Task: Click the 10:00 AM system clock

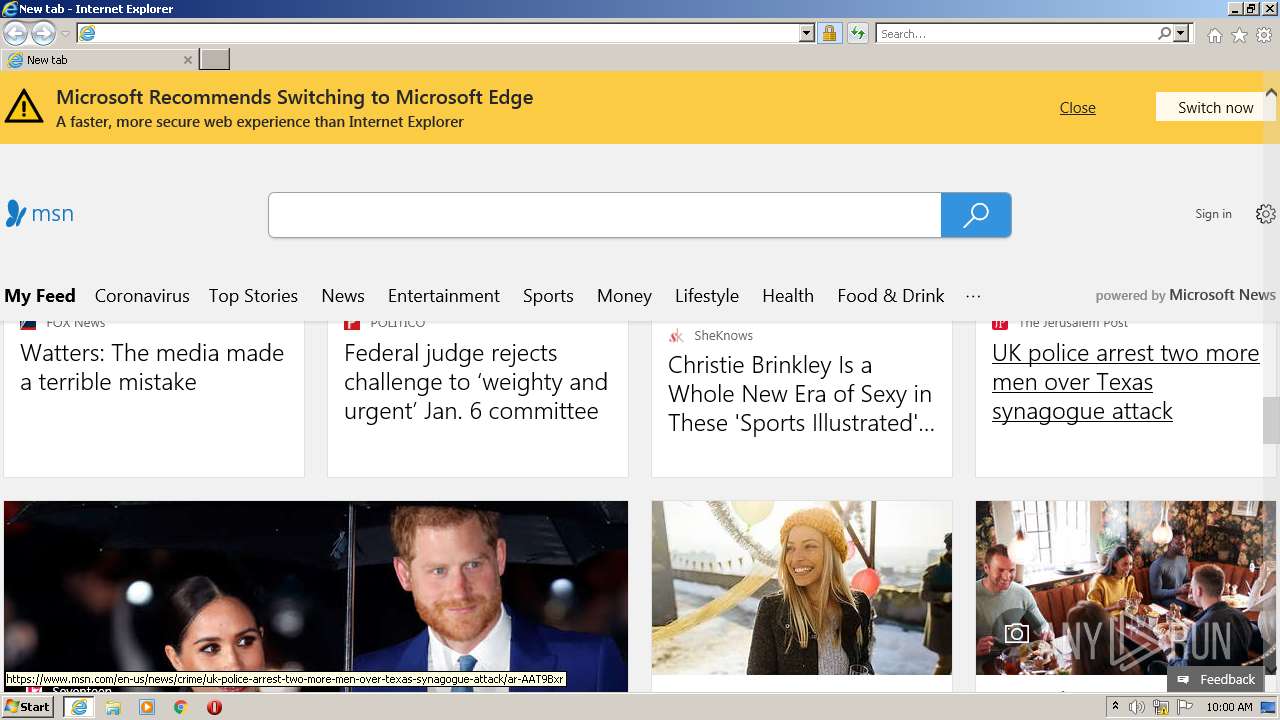Action: tap(1229, 707)
